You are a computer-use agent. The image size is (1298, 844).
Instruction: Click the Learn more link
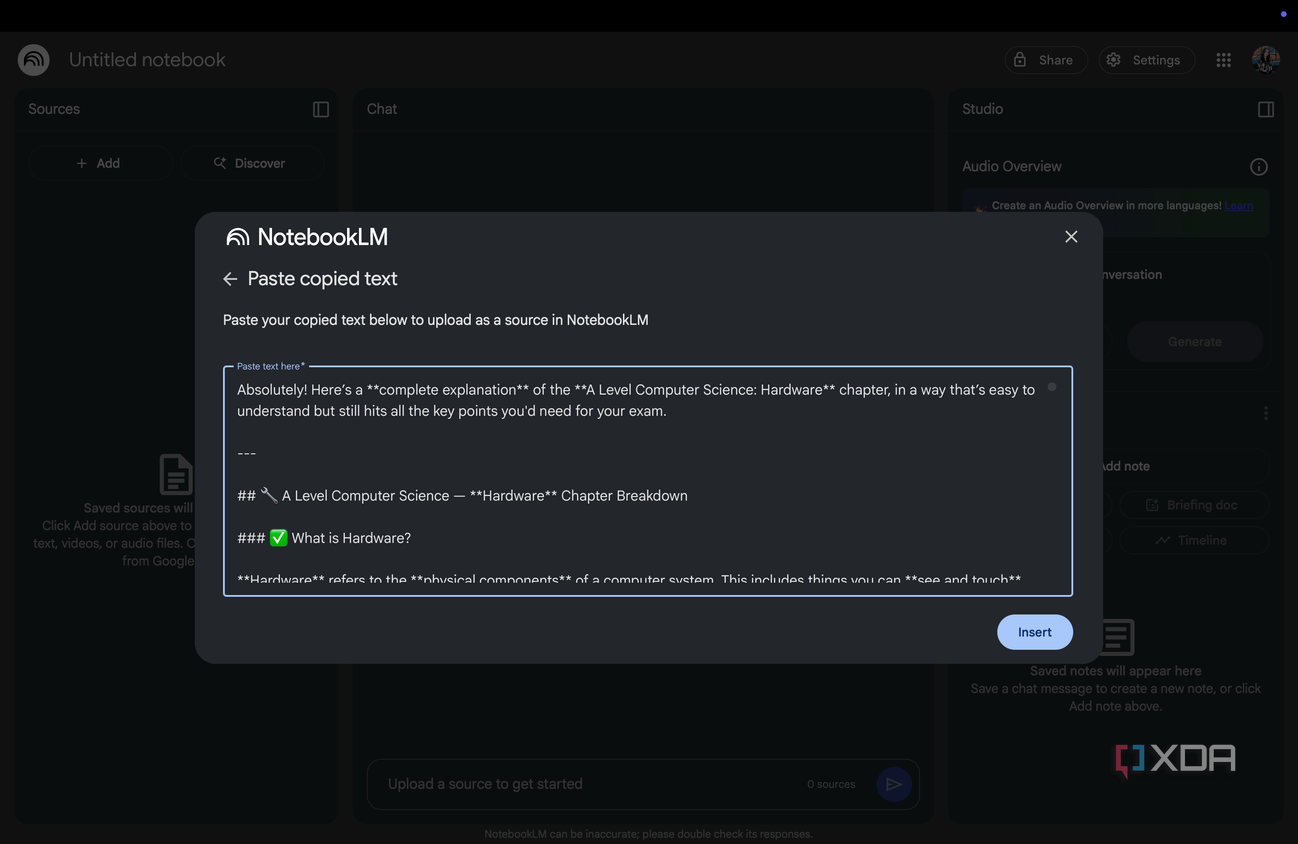point(1239,206)
